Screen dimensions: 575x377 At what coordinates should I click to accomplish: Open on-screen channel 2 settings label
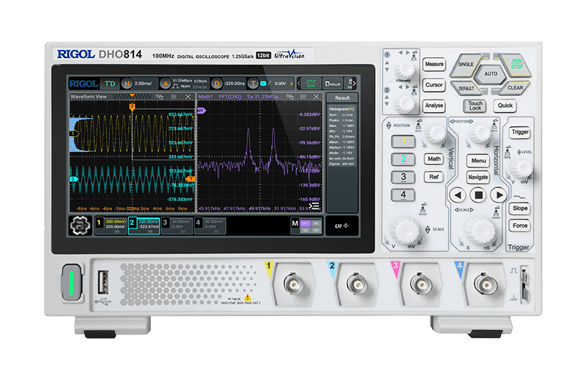coord(144,226)
